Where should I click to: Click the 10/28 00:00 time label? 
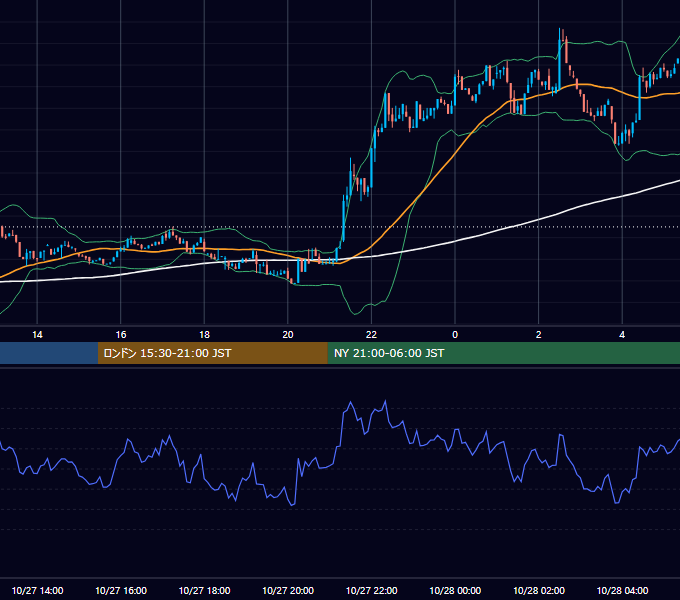click(455, 590)
